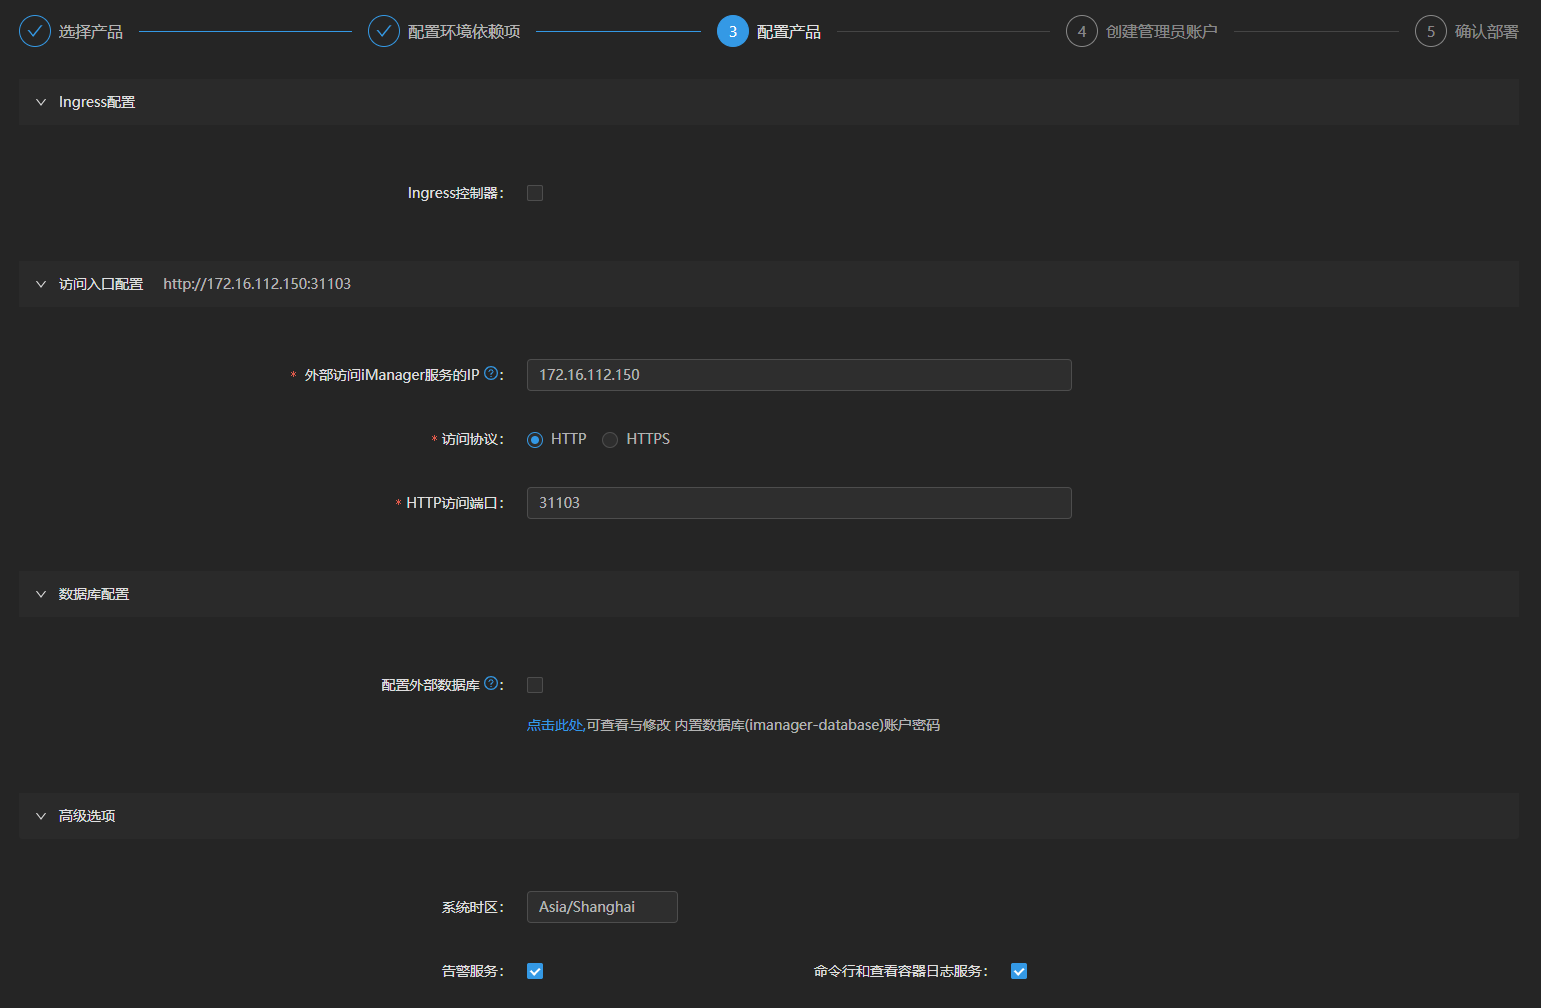Click the step 4 circle for 创建管理员账户
Screen dimensions: 1541x1008
tap(1082, 31)
